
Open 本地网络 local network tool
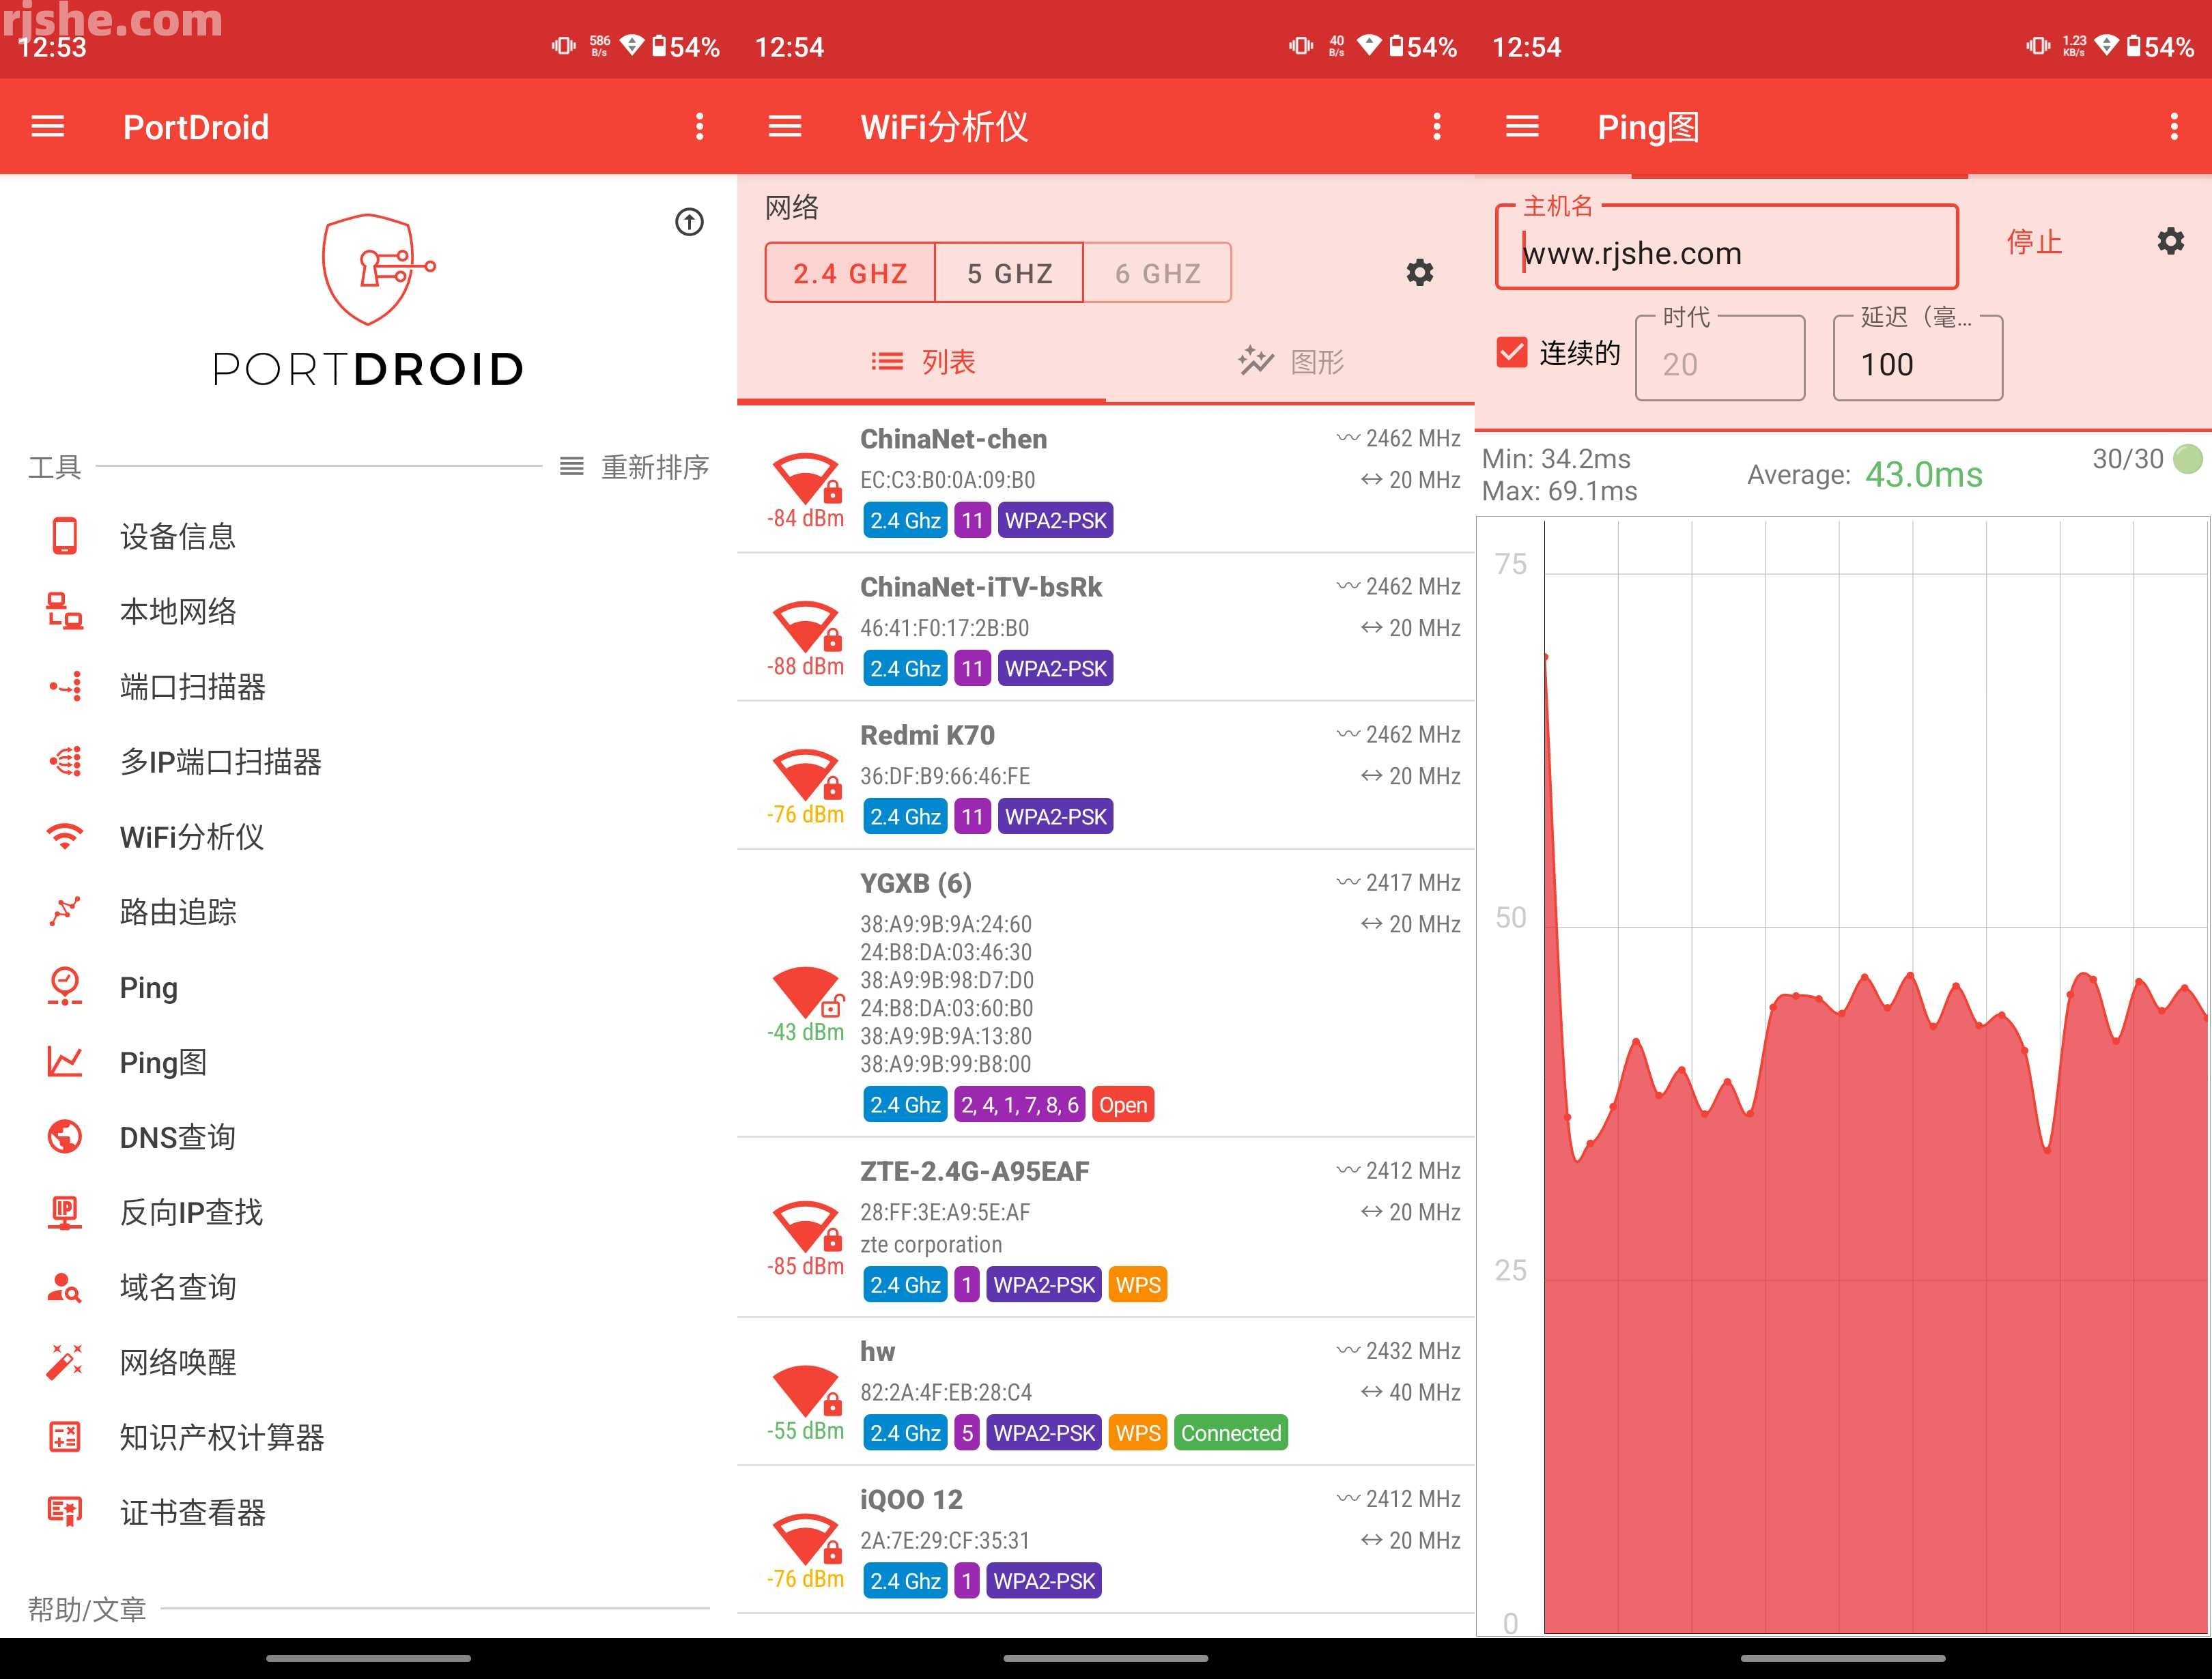point(368,611)
